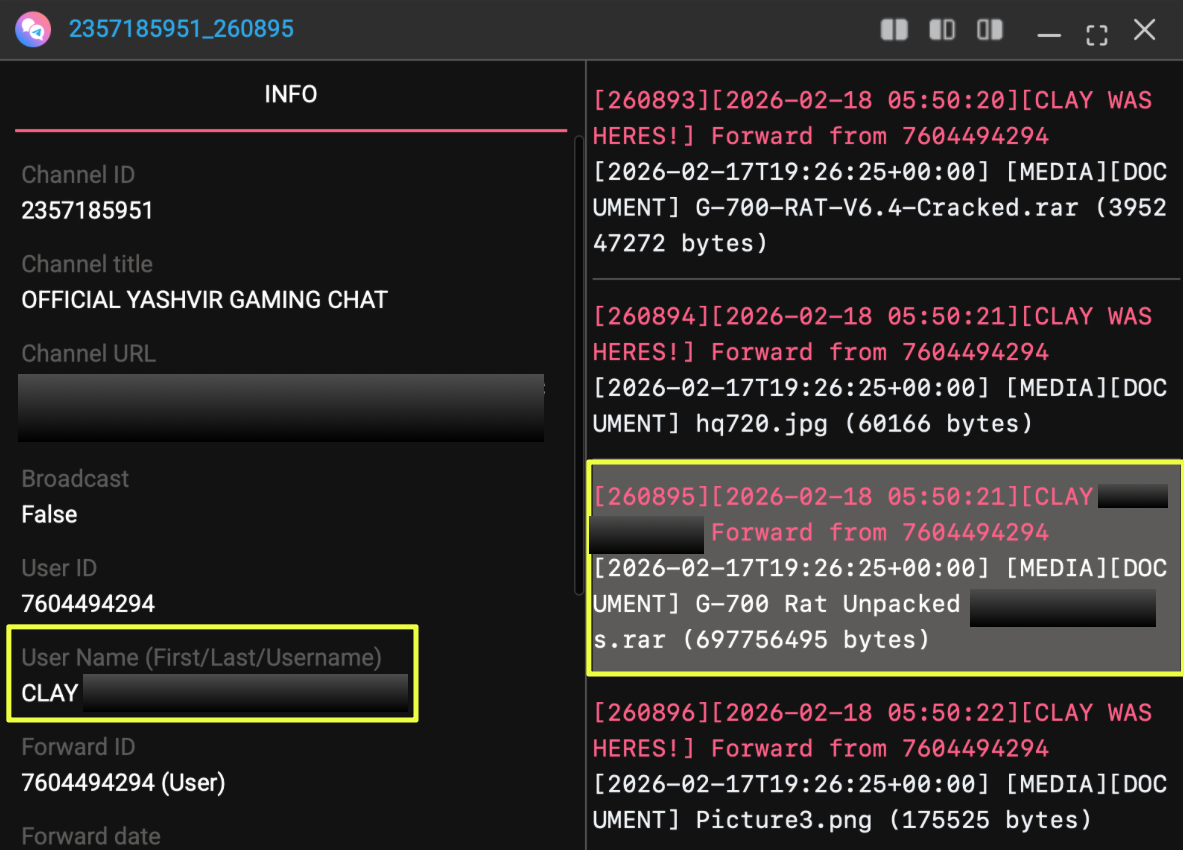Click the Forward ID 7604494294 (User) value
This screenshot has width=1184, height=850.
(123, 782)
